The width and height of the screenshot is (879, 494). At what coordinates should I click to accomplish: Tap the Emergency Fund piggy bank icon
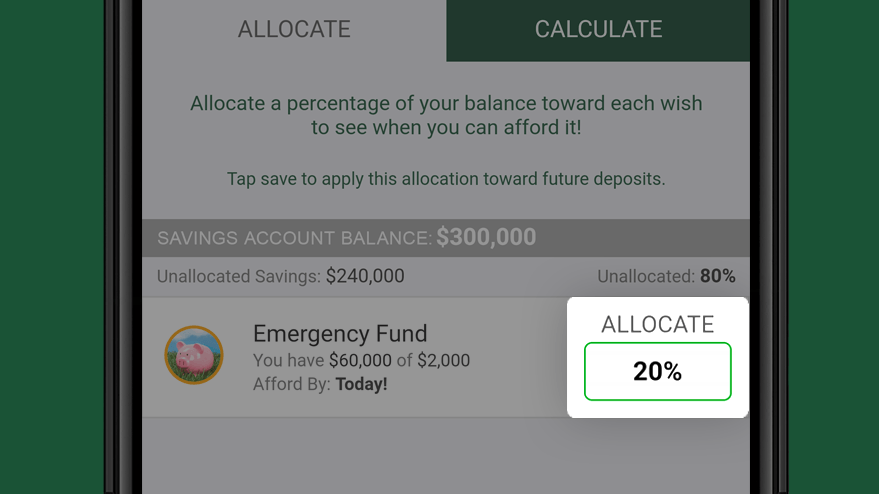pyautogui.click(x=194, y=355)
